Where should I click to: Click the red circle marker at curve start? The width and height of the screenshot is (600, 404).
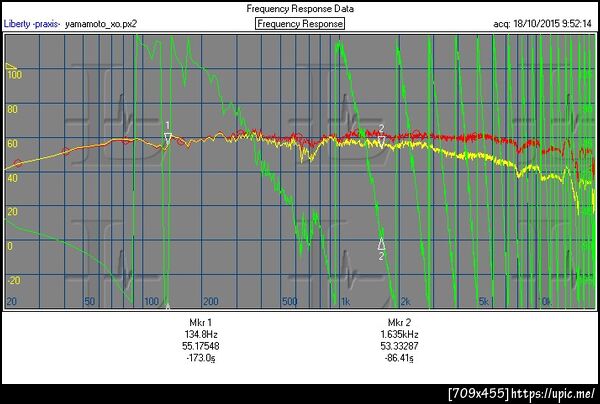pos(18,163)
